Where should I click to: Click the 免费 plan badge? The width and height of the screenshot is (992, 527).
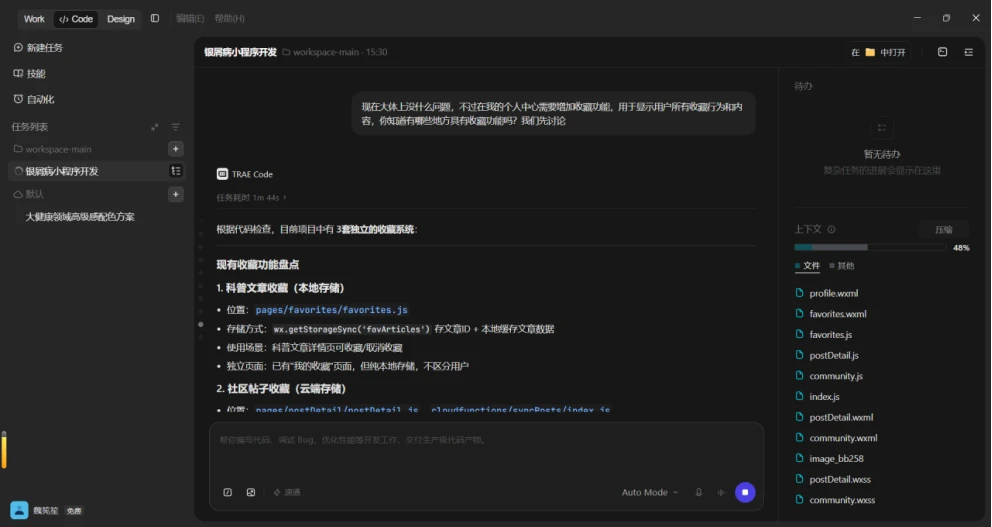tap(74, 511)
